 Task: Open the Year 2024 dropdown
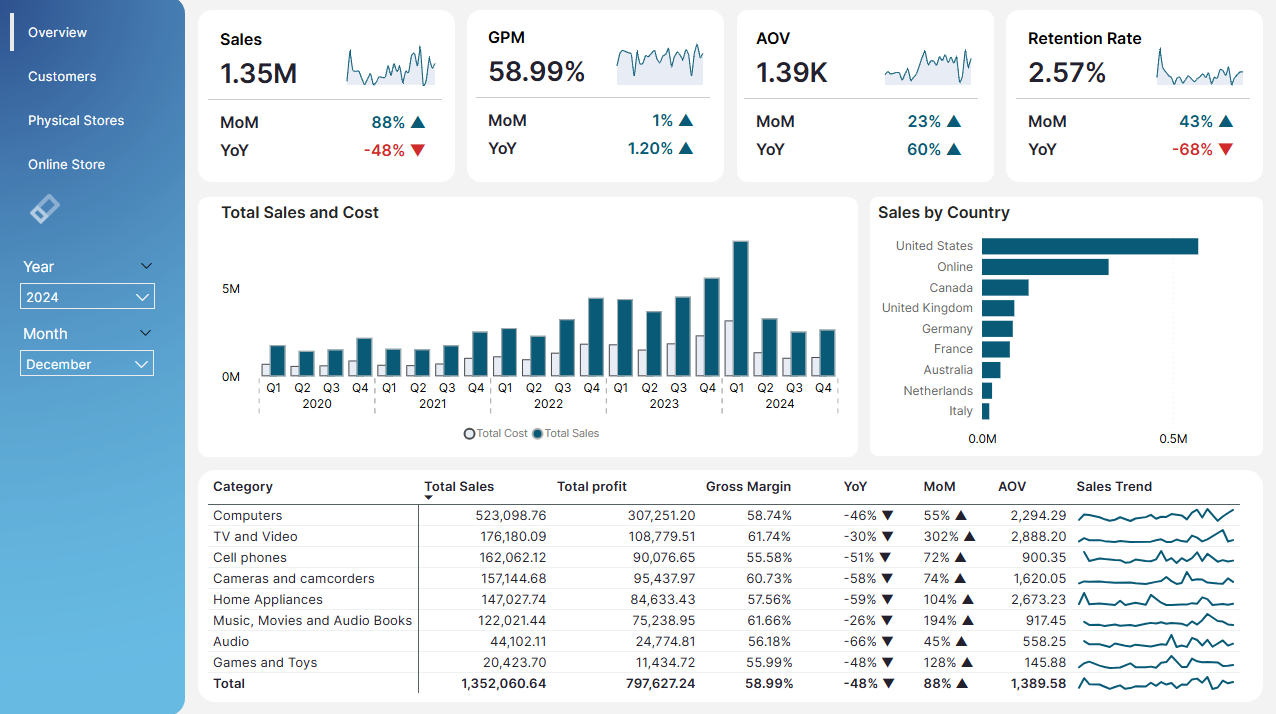(87, 297)
